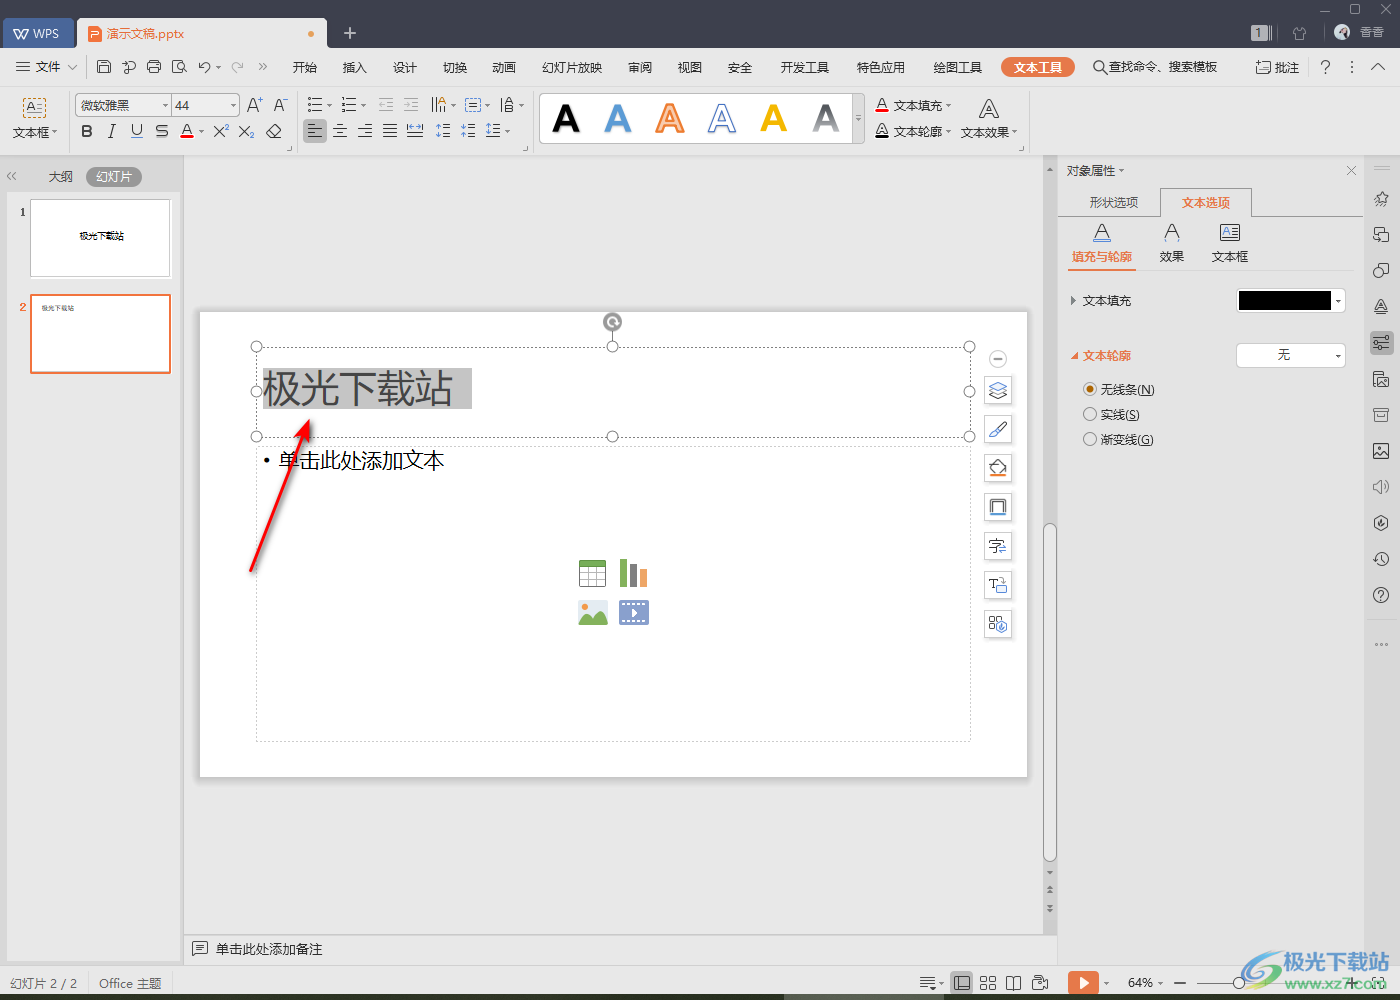Open the 文件 menu
The image size is (1400, 1000).
46,67
